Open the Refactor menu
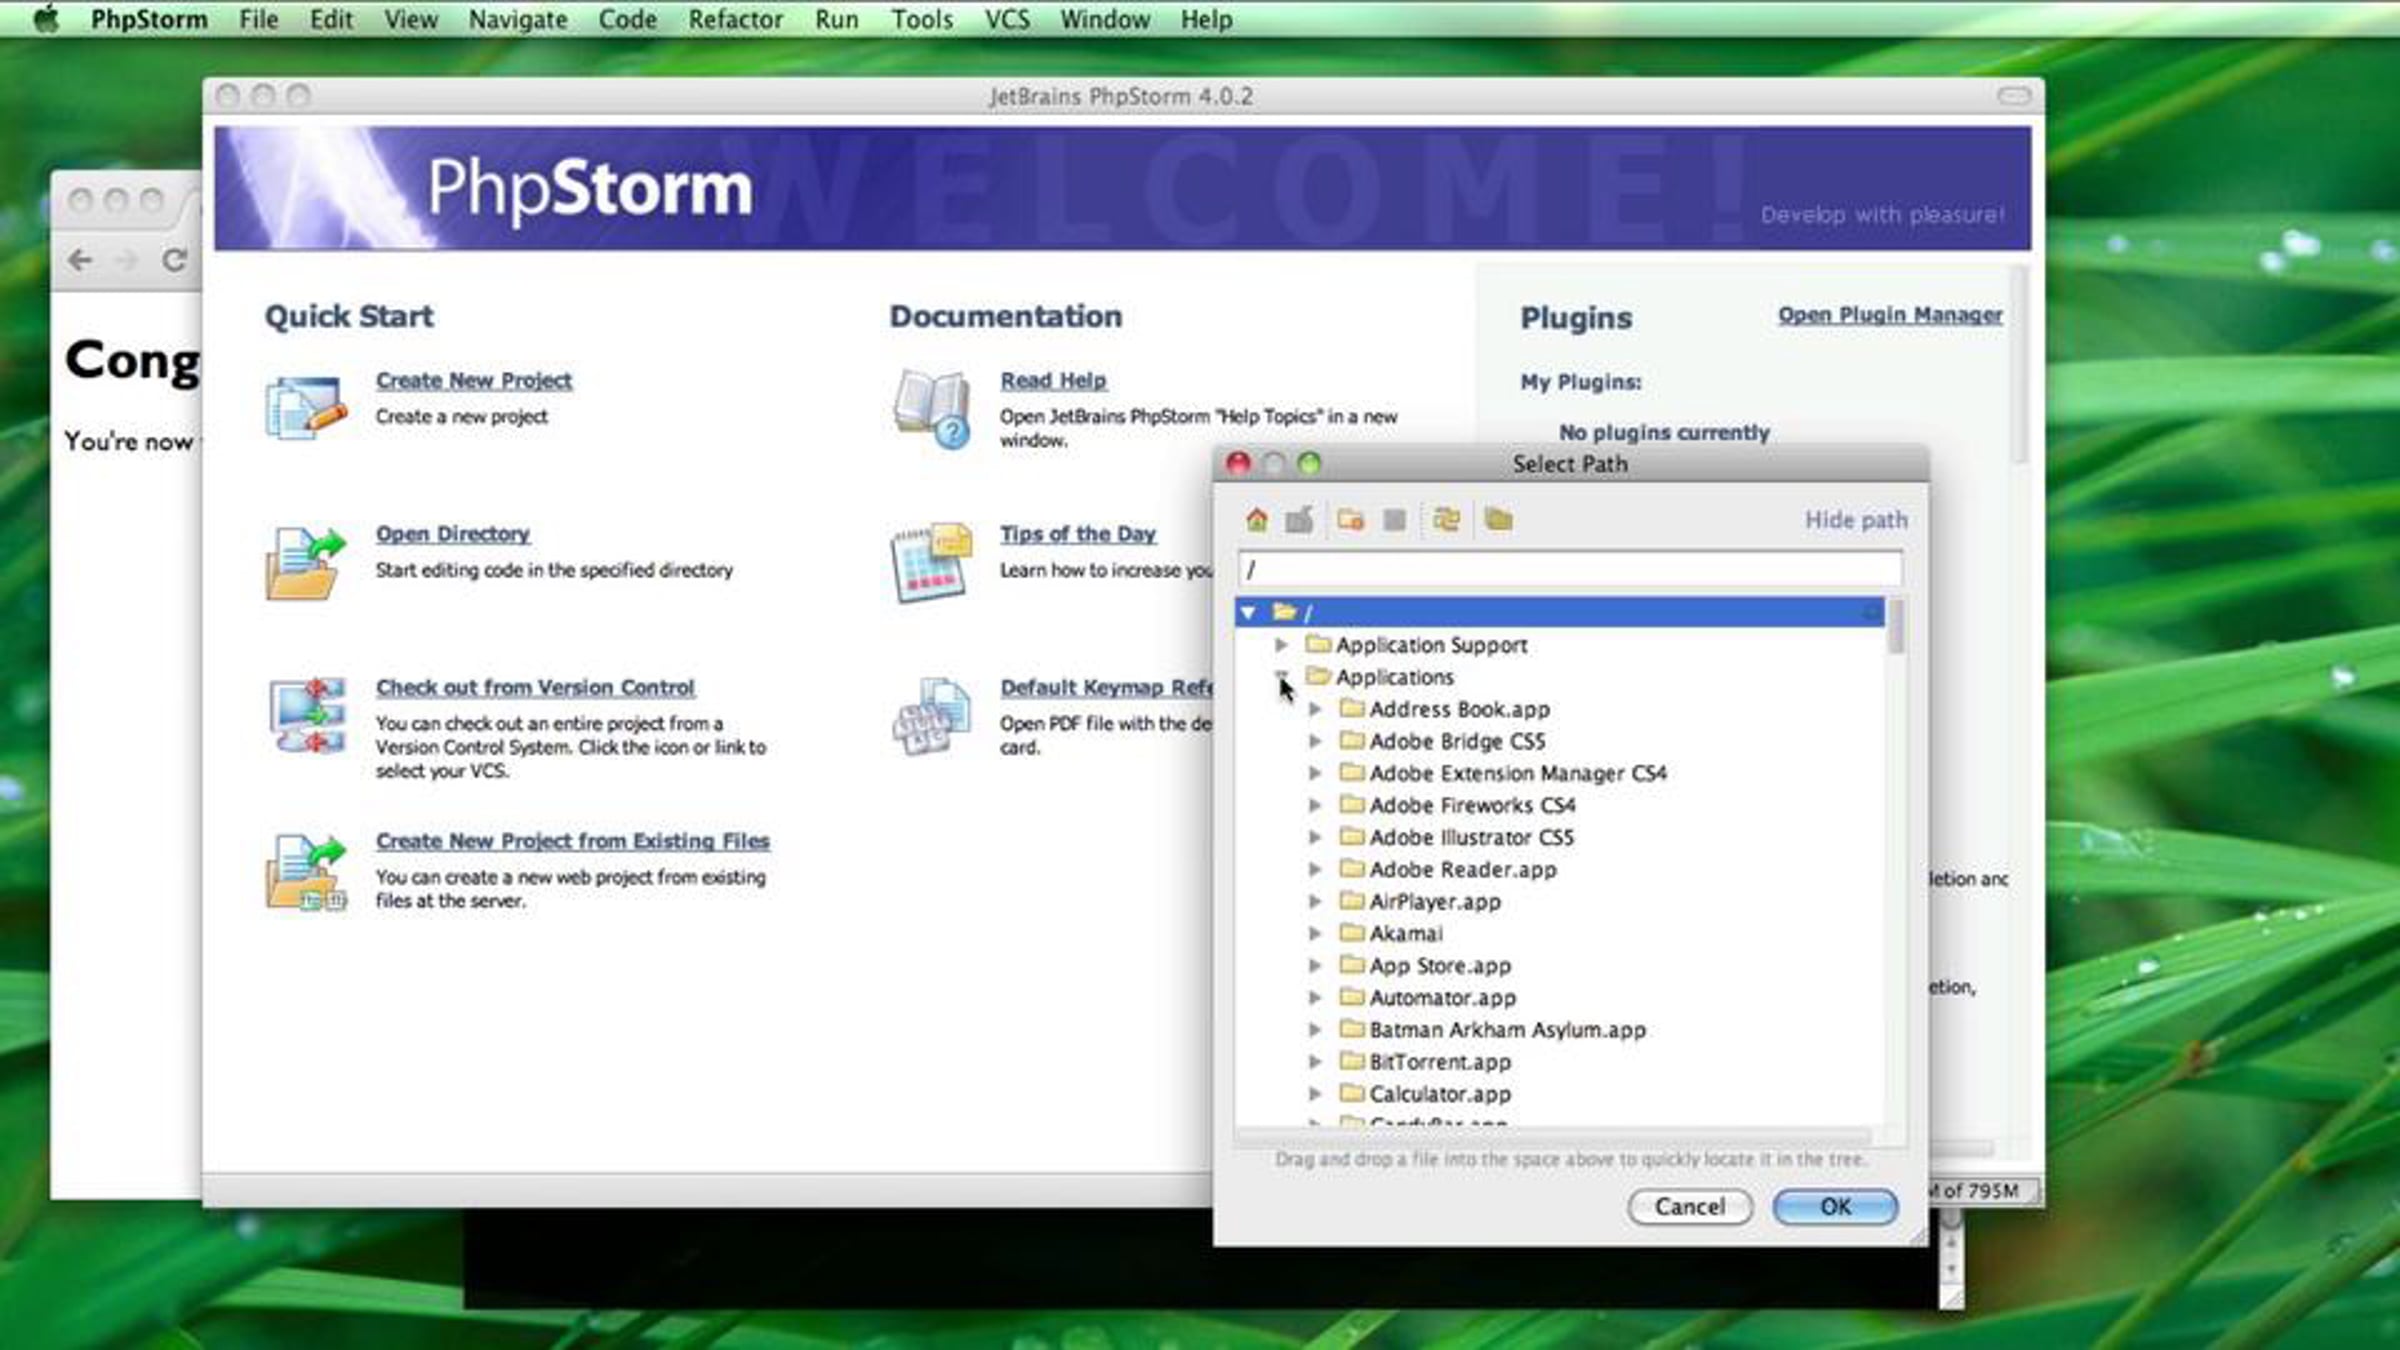 coord(736,19)
